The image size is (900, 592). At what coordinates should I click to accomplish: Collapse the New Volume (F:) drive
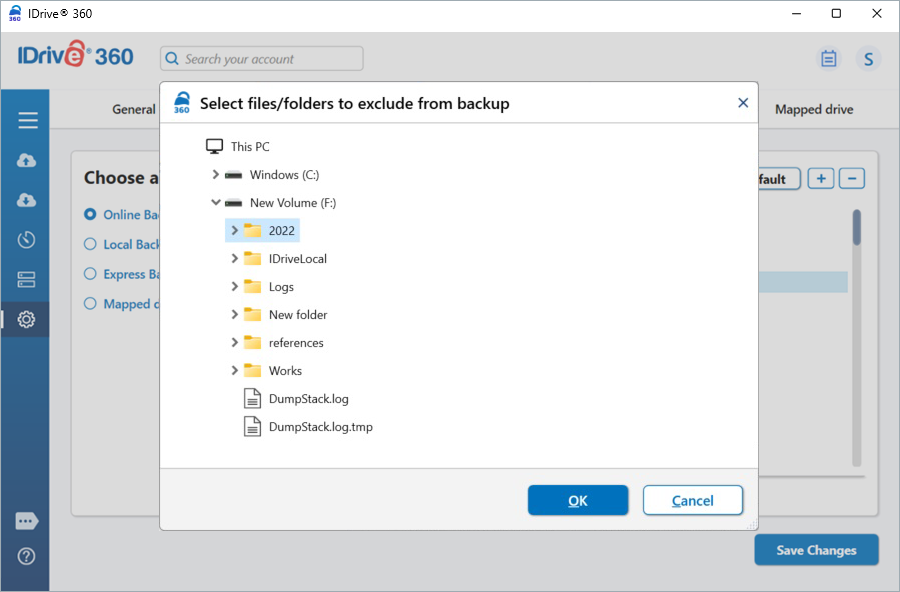(215, 203)
